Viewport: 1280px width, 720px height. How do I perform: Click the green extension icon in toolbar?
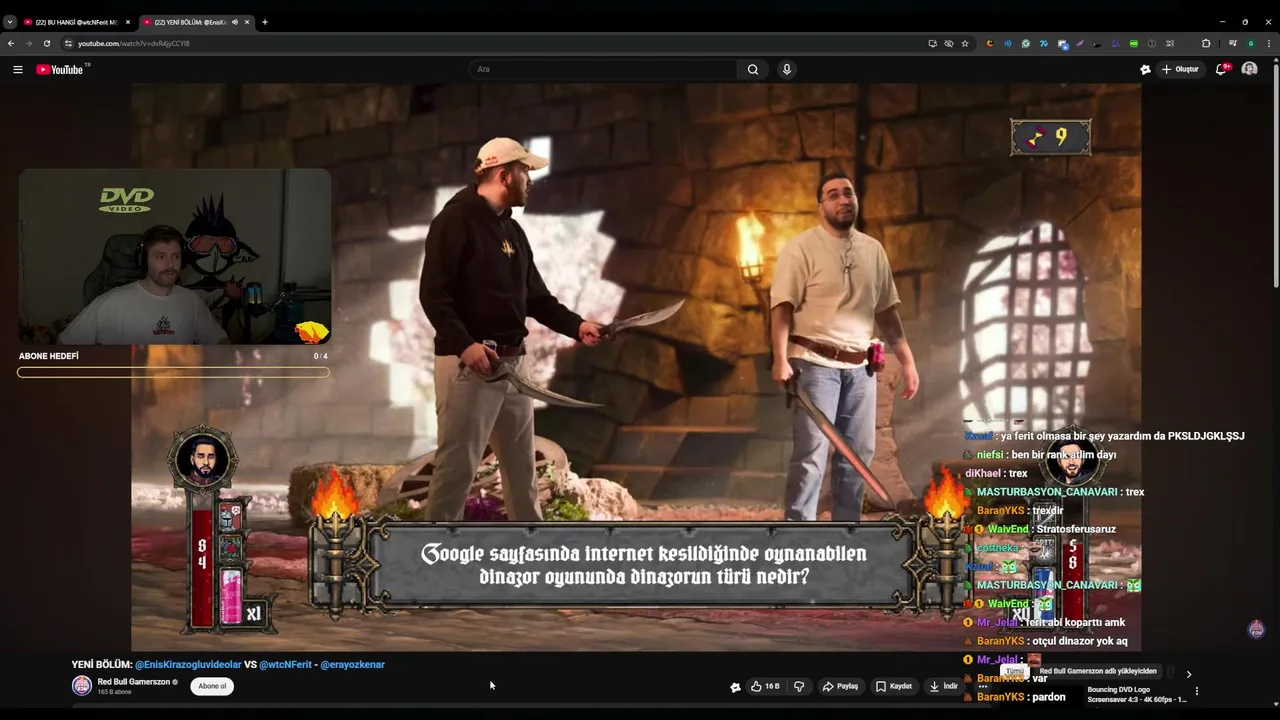coord(1134,43)
